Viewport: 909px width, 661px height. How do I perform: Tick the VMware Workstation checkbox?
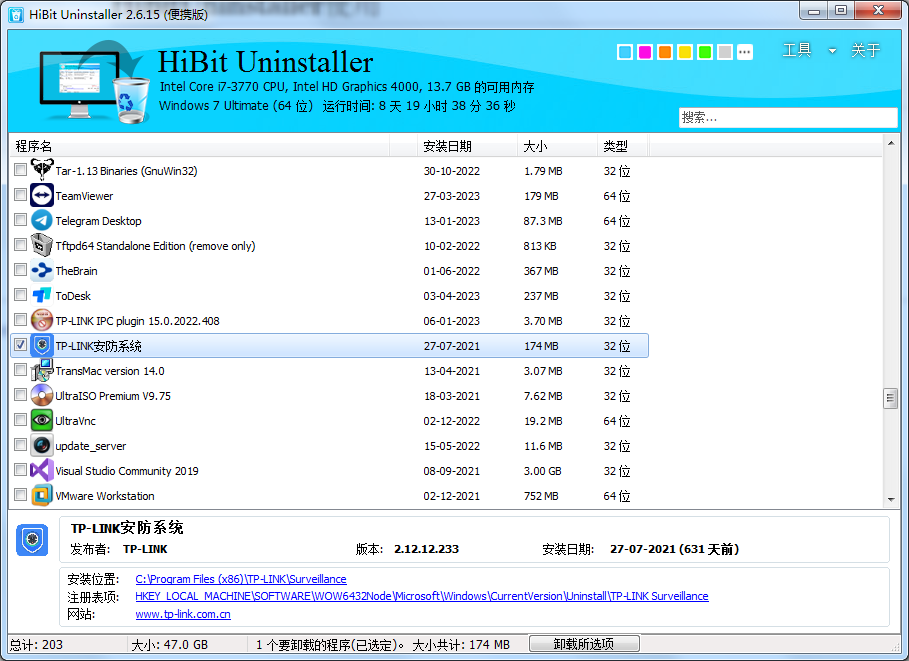(x=21, y=495)
